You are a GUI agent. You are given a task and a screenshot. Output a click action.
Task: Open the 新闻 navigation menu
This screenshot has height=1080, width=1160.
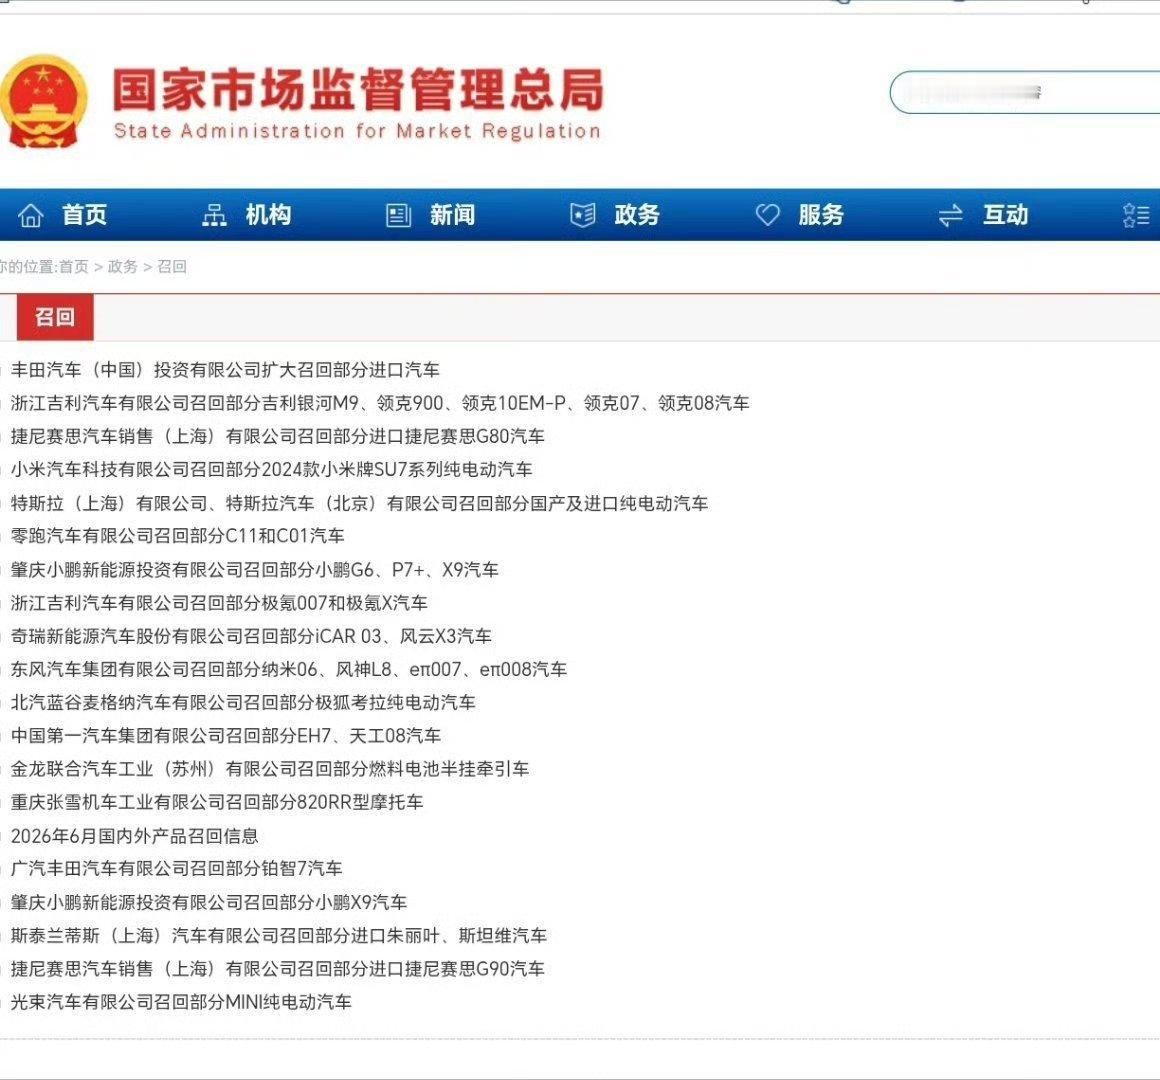[453, 215]
